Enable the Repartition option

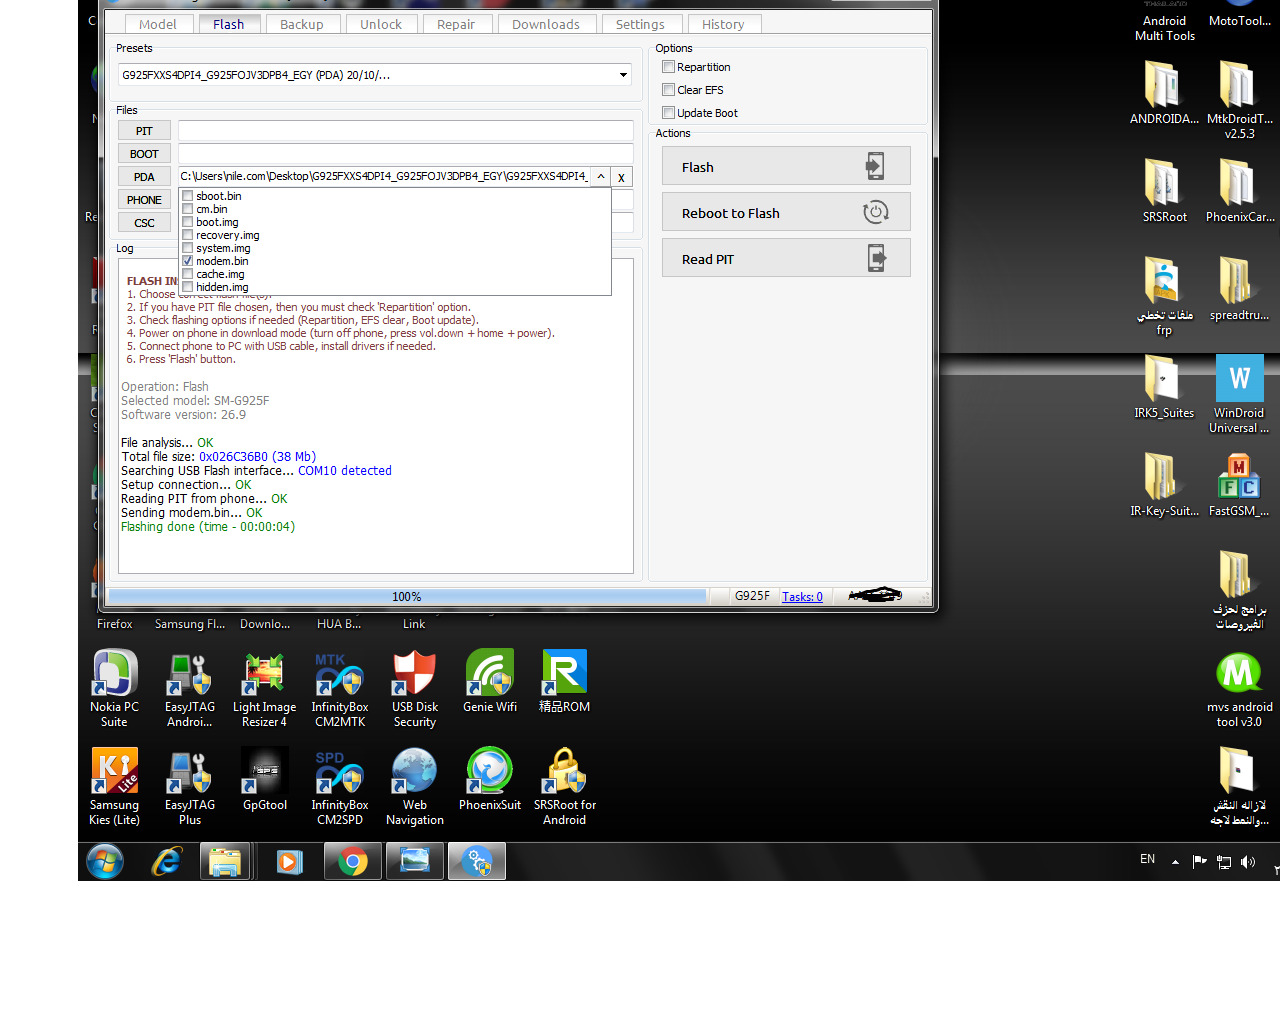(x=668, y=67)
